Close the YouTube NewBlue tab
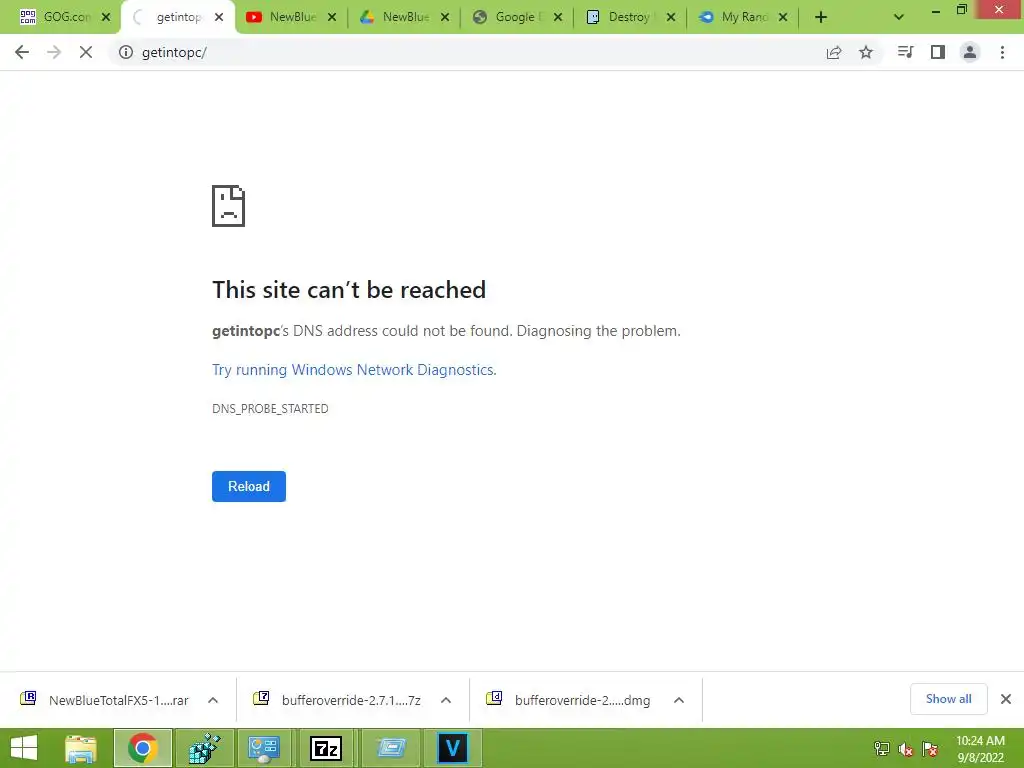The width and height of the screenshot is (1024, 768). point(332,17)
